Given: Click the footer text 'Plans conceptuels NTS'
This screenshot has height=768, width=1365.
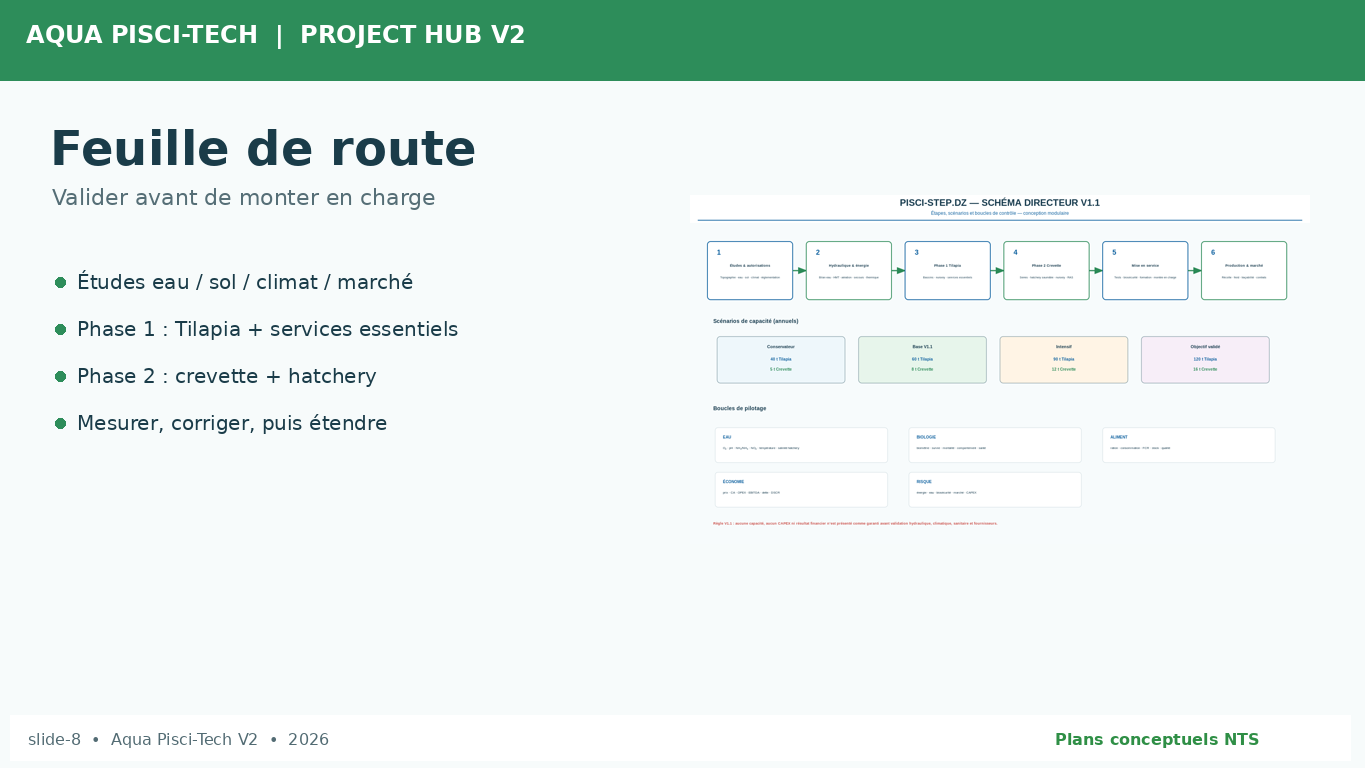Looking at the screenshot, I should coord(1157,740).
